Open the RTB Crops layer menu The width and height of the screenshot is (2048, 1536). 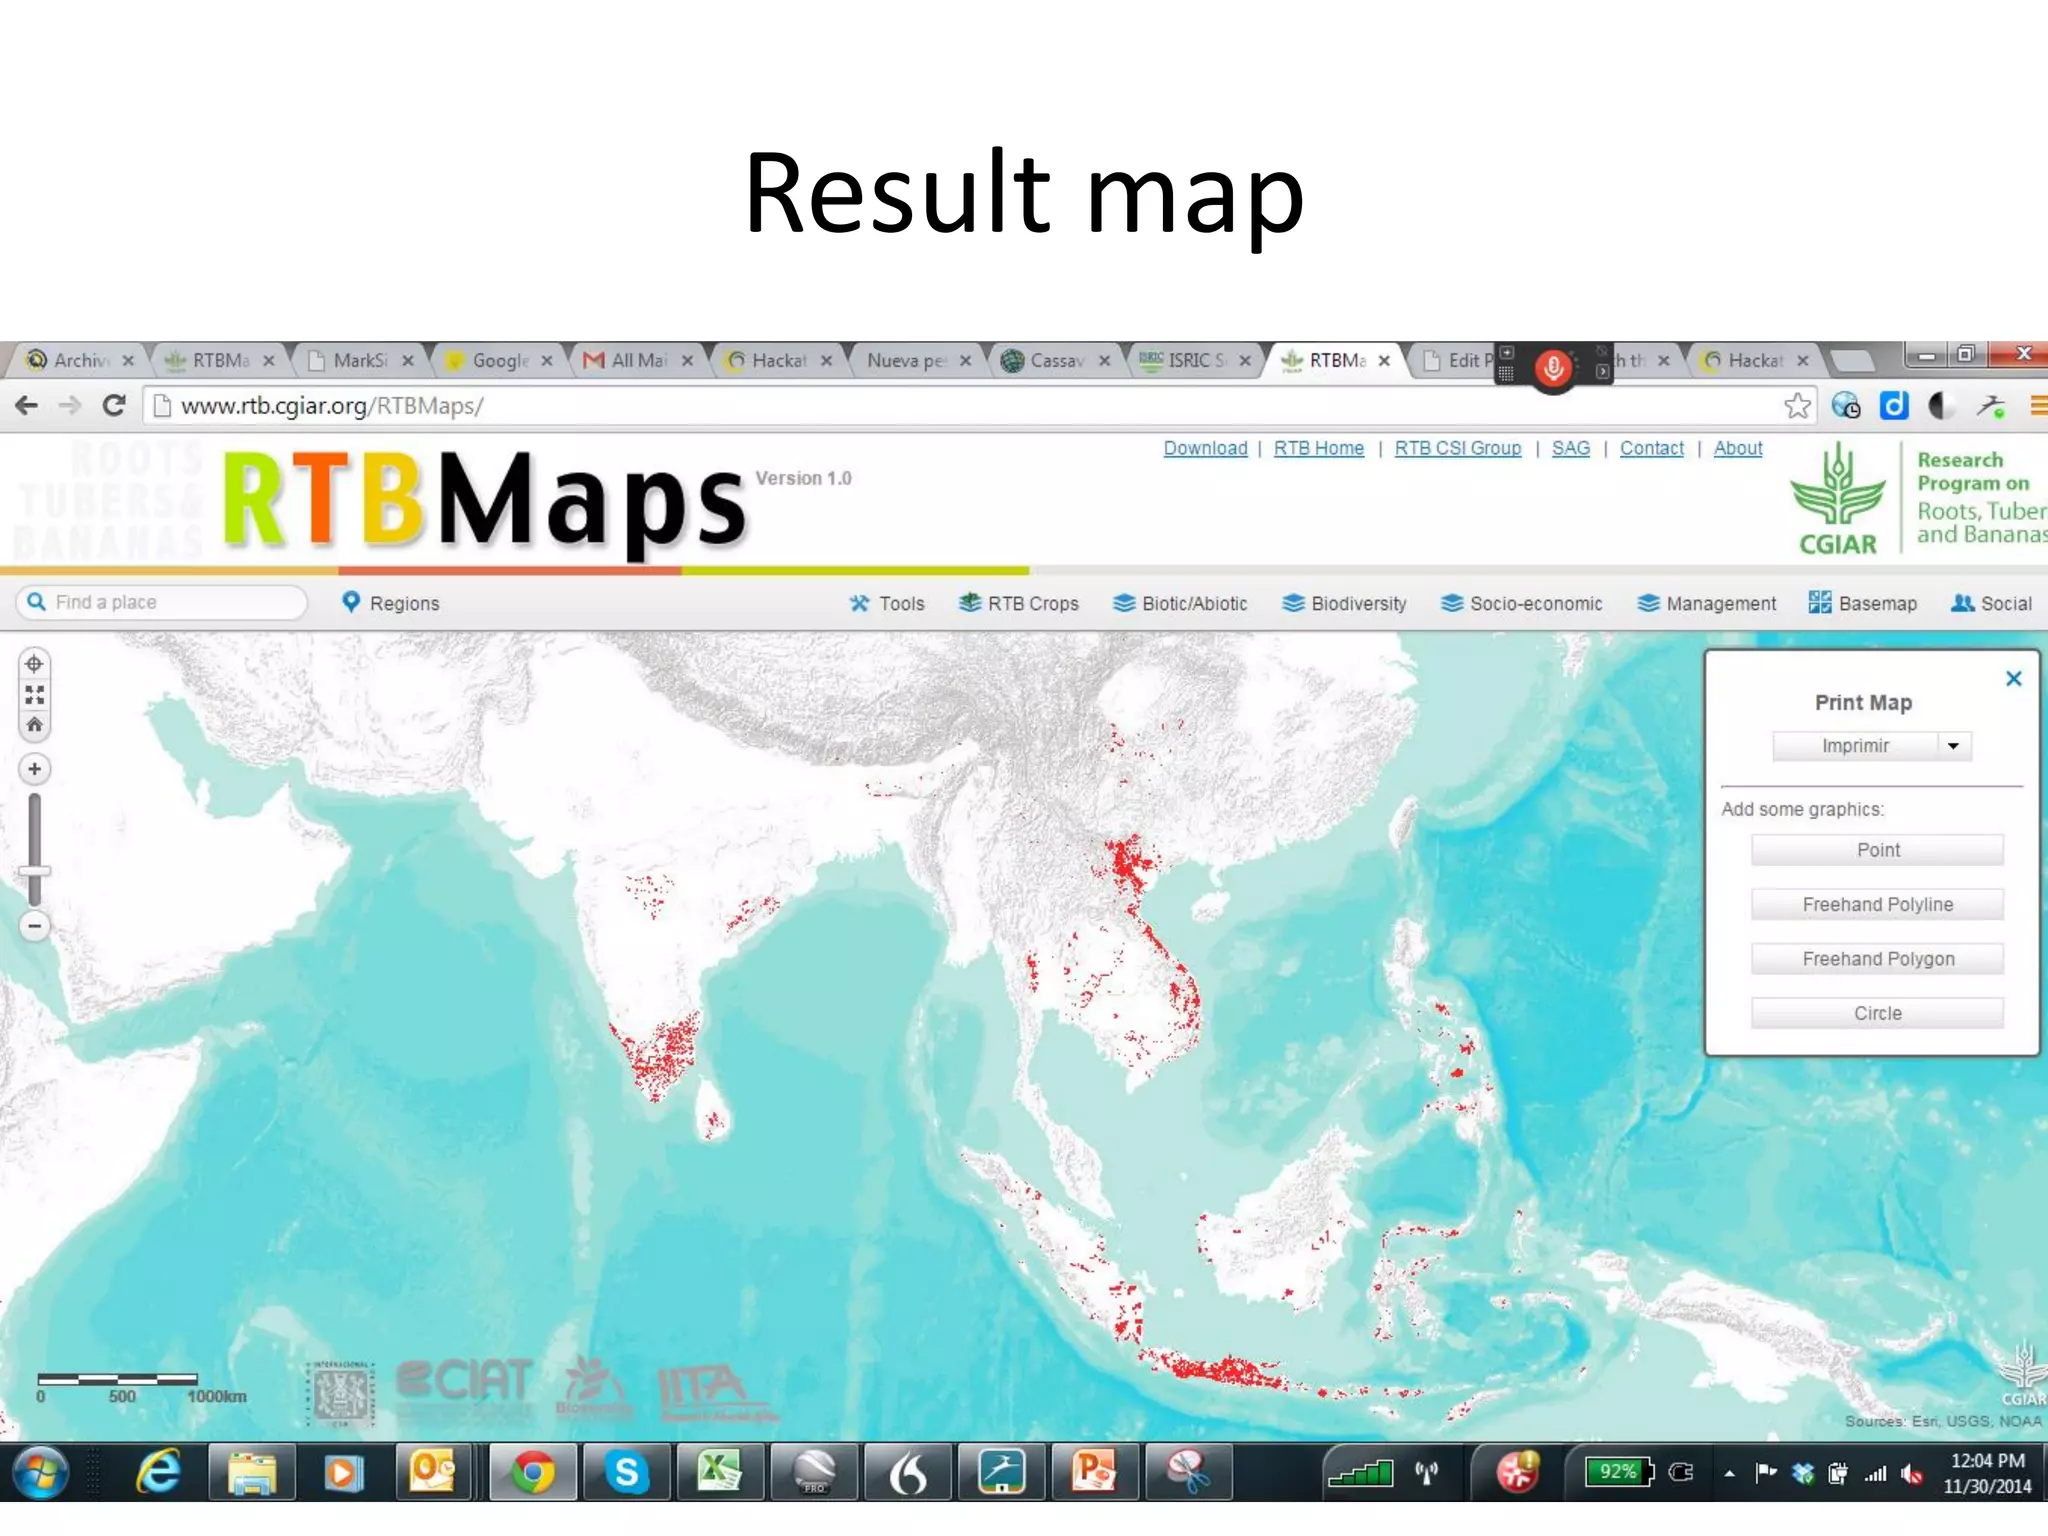pos(1019,604)
